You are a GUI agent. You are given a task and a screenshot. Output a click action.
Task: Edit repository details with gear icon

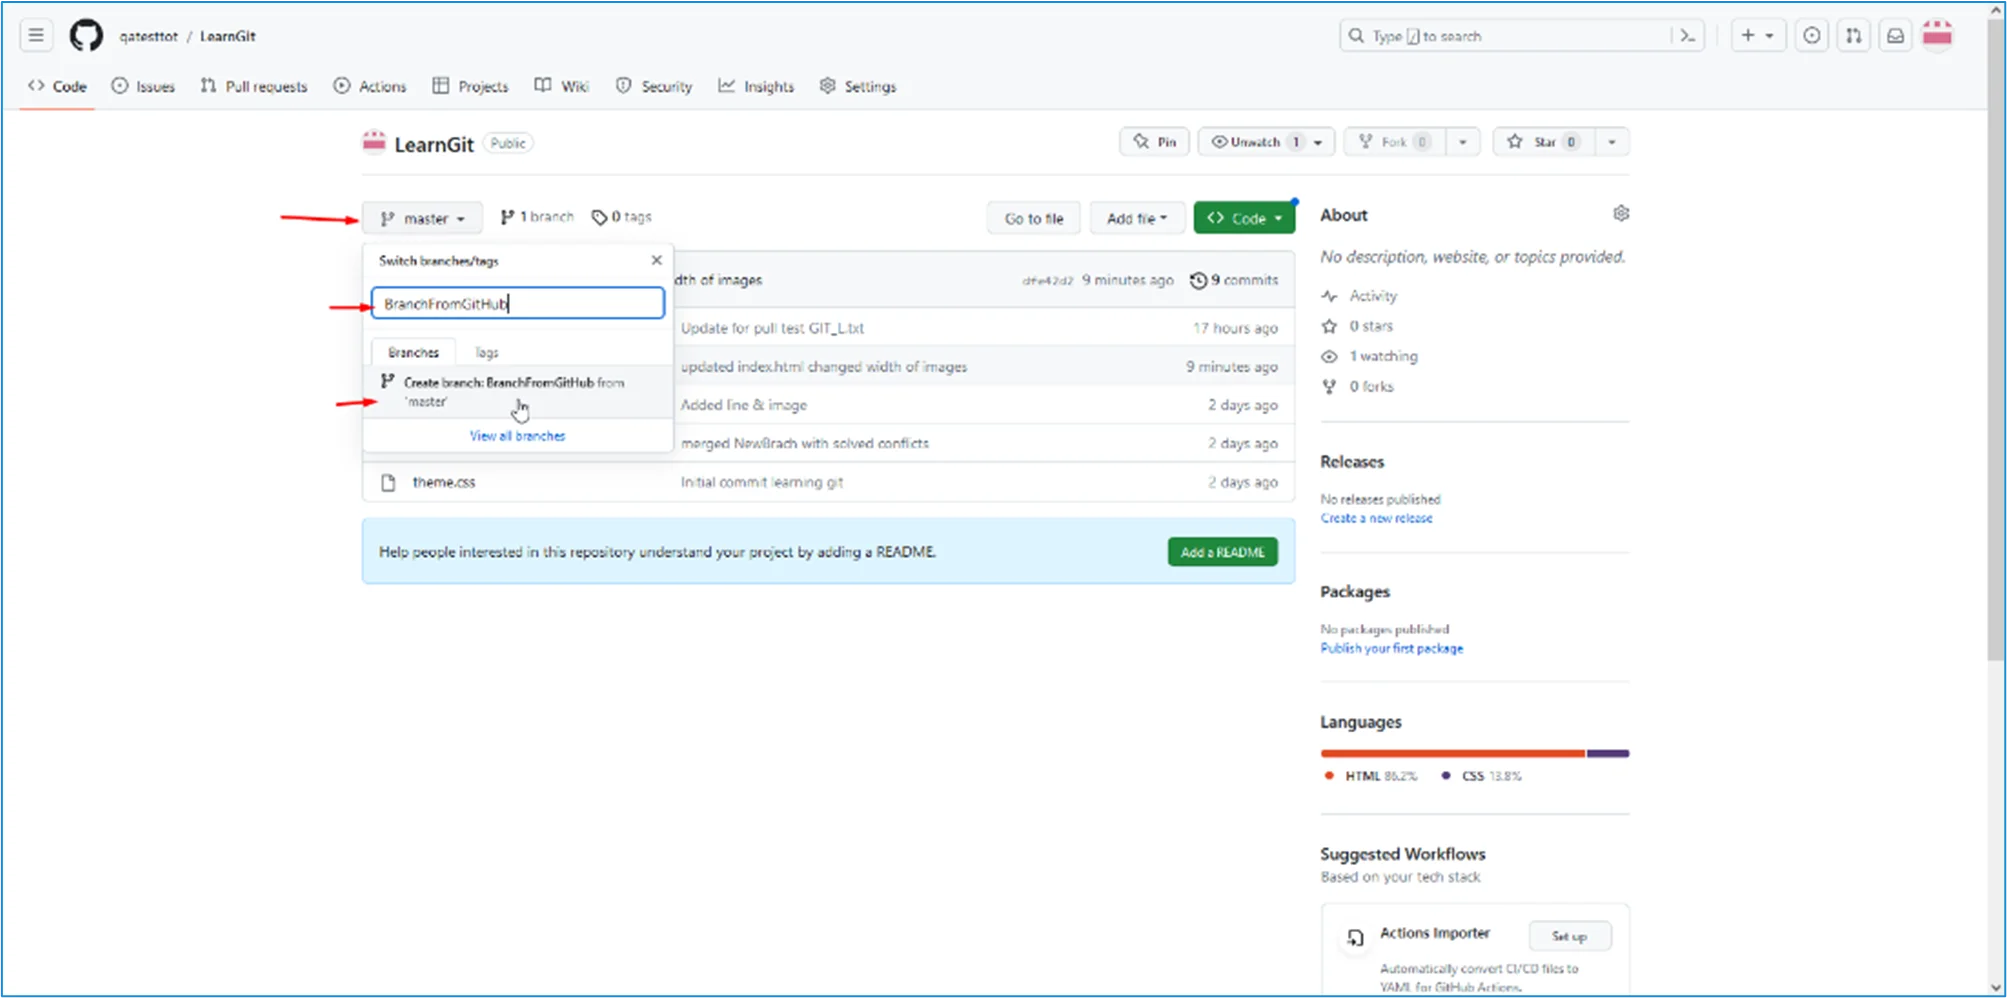point(1621,214)
